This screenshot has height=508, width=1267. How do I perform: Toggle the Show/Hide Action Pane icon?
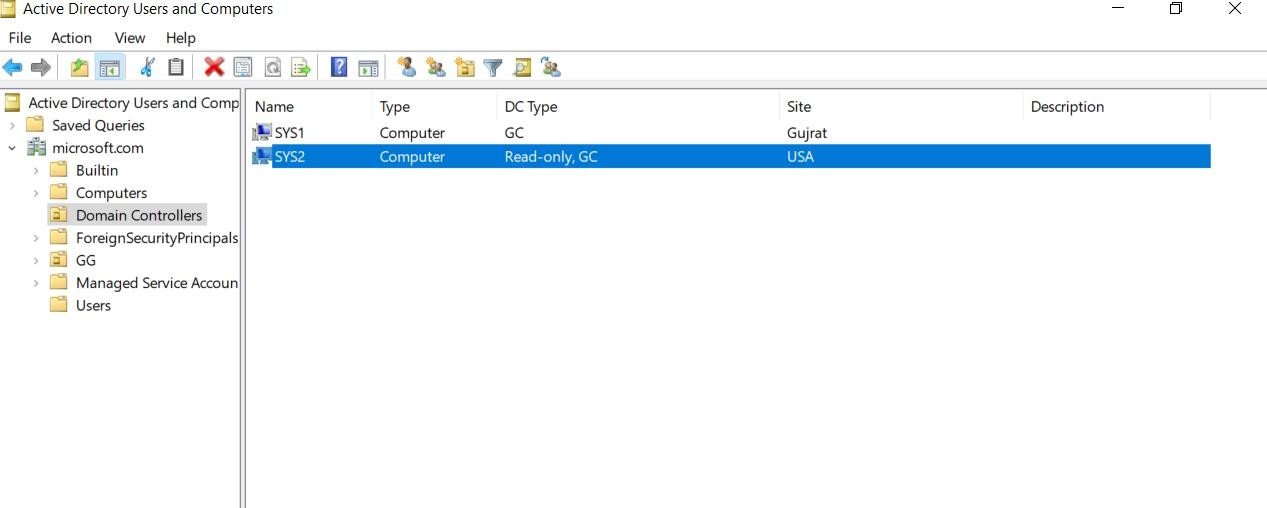point(369,68)
